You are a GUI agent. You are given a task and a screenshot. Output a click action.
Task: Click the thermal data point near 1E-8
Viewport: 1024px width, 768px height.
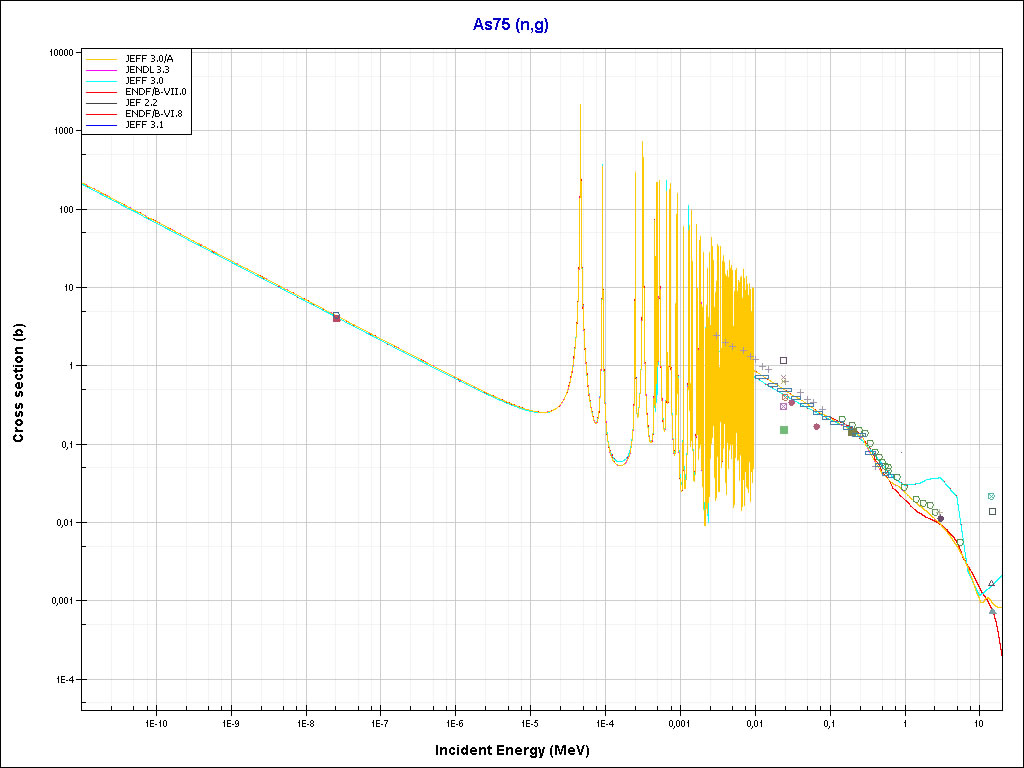[336, 317]
